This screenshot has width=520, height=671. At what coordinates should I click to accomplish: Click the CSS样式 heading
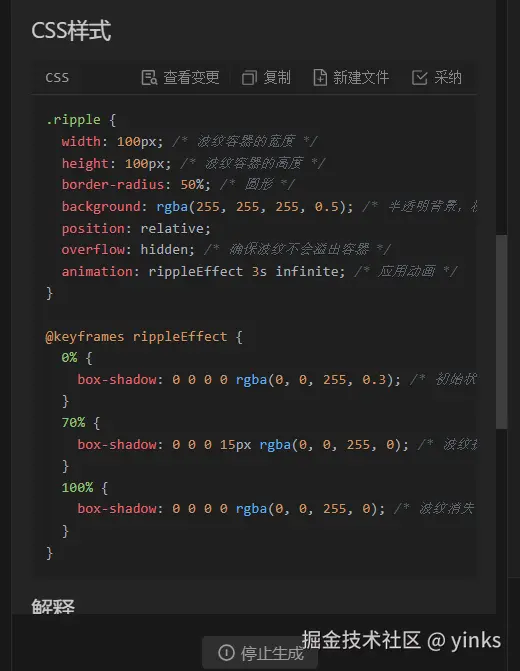point(71,31)
